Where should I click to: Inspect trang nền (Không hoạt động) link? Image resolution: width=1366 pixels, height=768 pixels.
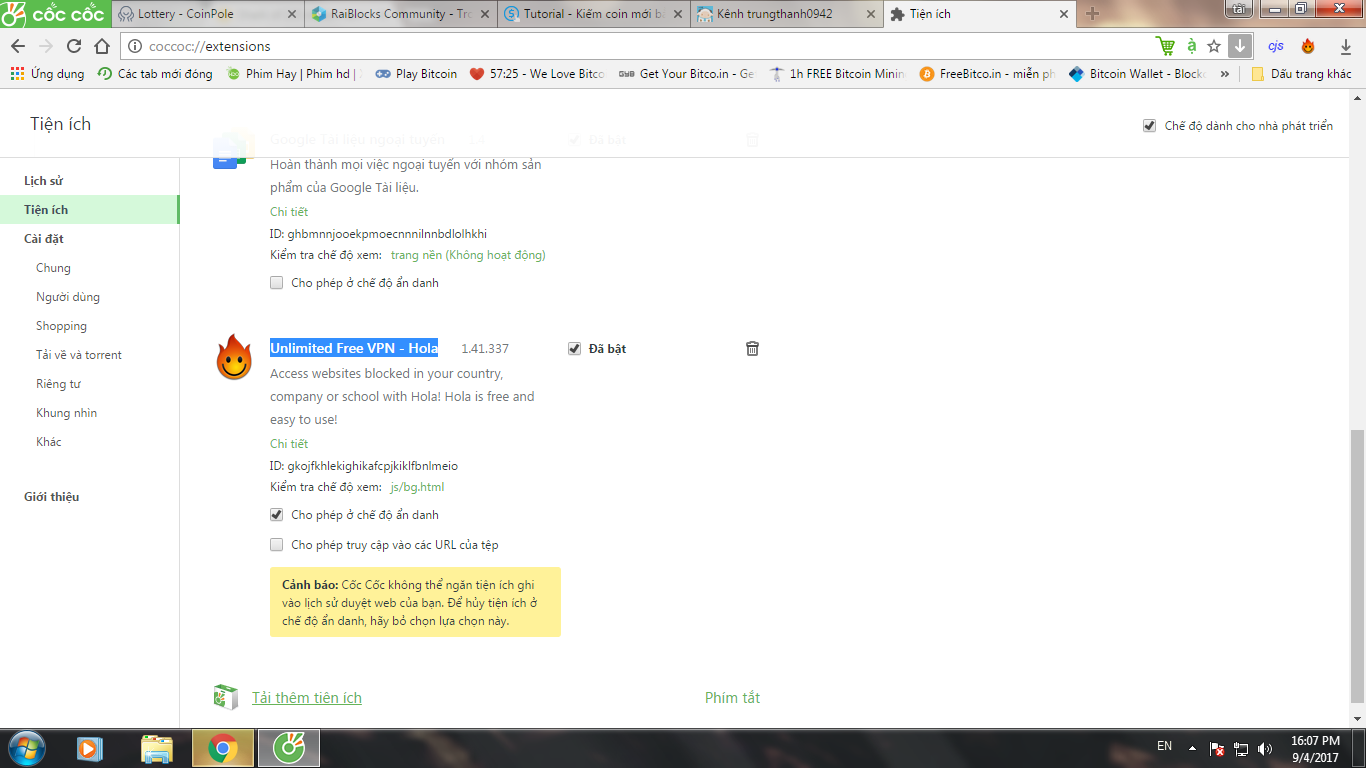[468, 255]
